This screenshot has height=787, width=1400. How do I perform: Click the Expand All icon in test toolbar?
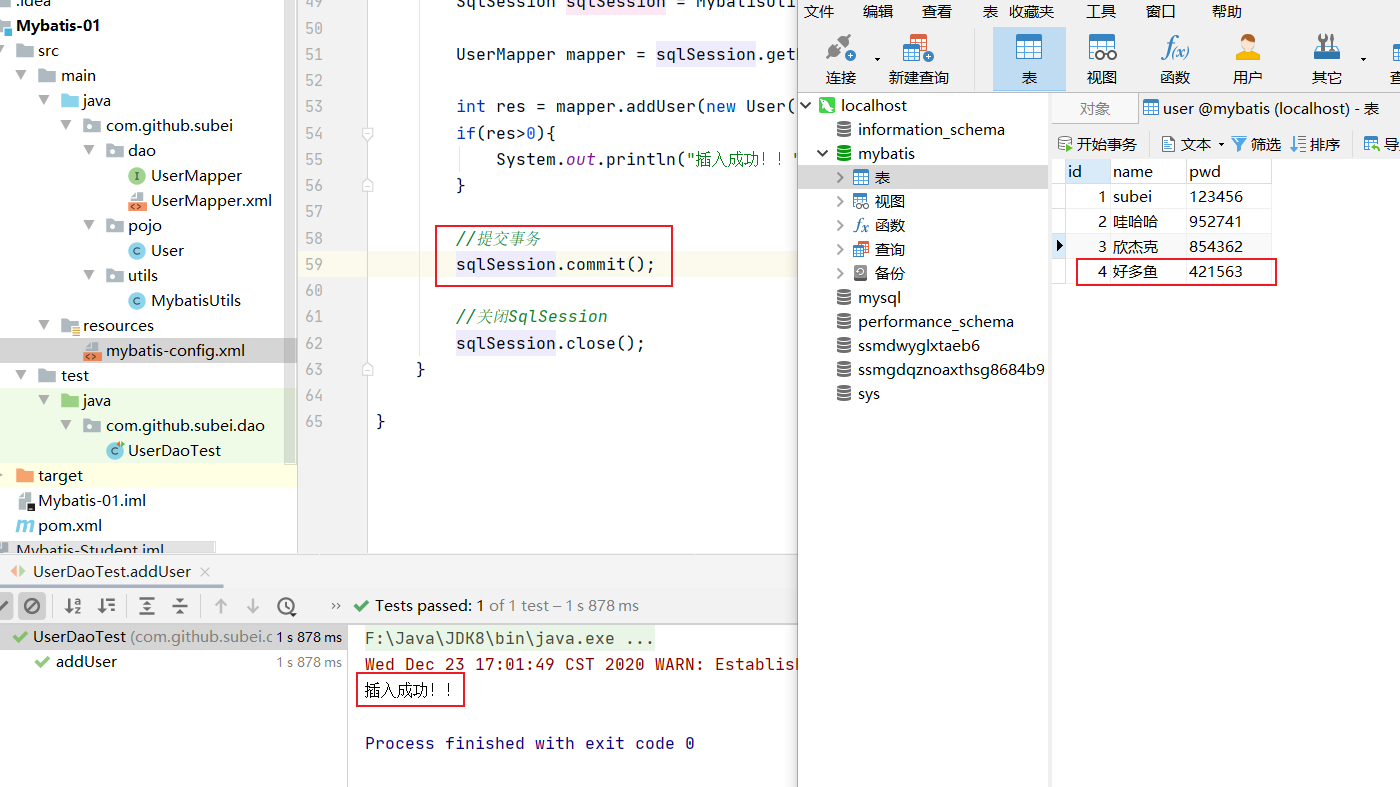(x=147, y=606)
